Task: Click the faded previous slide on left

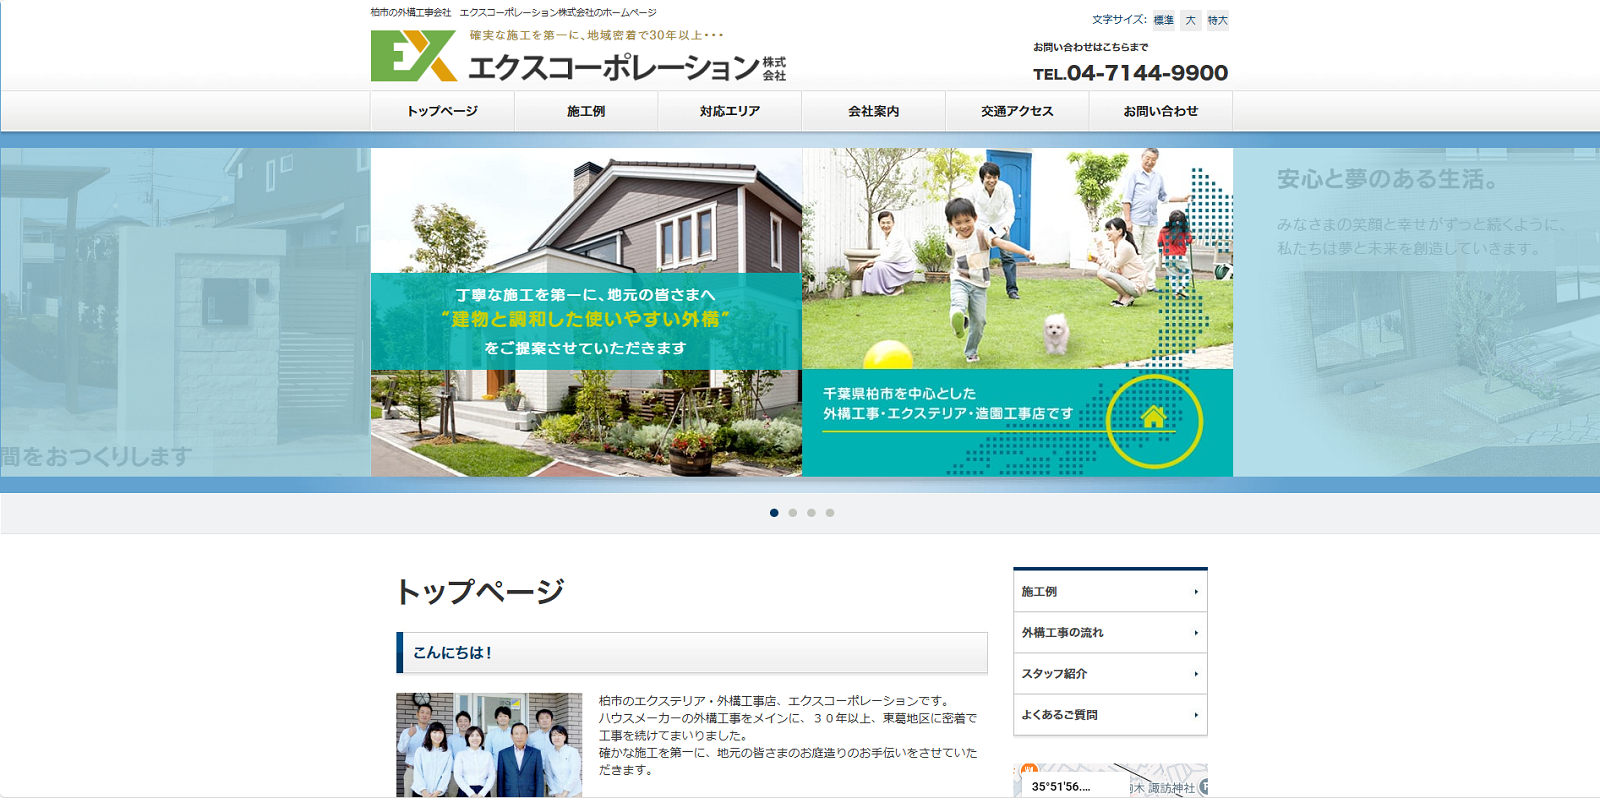Action: click(185, 312)
